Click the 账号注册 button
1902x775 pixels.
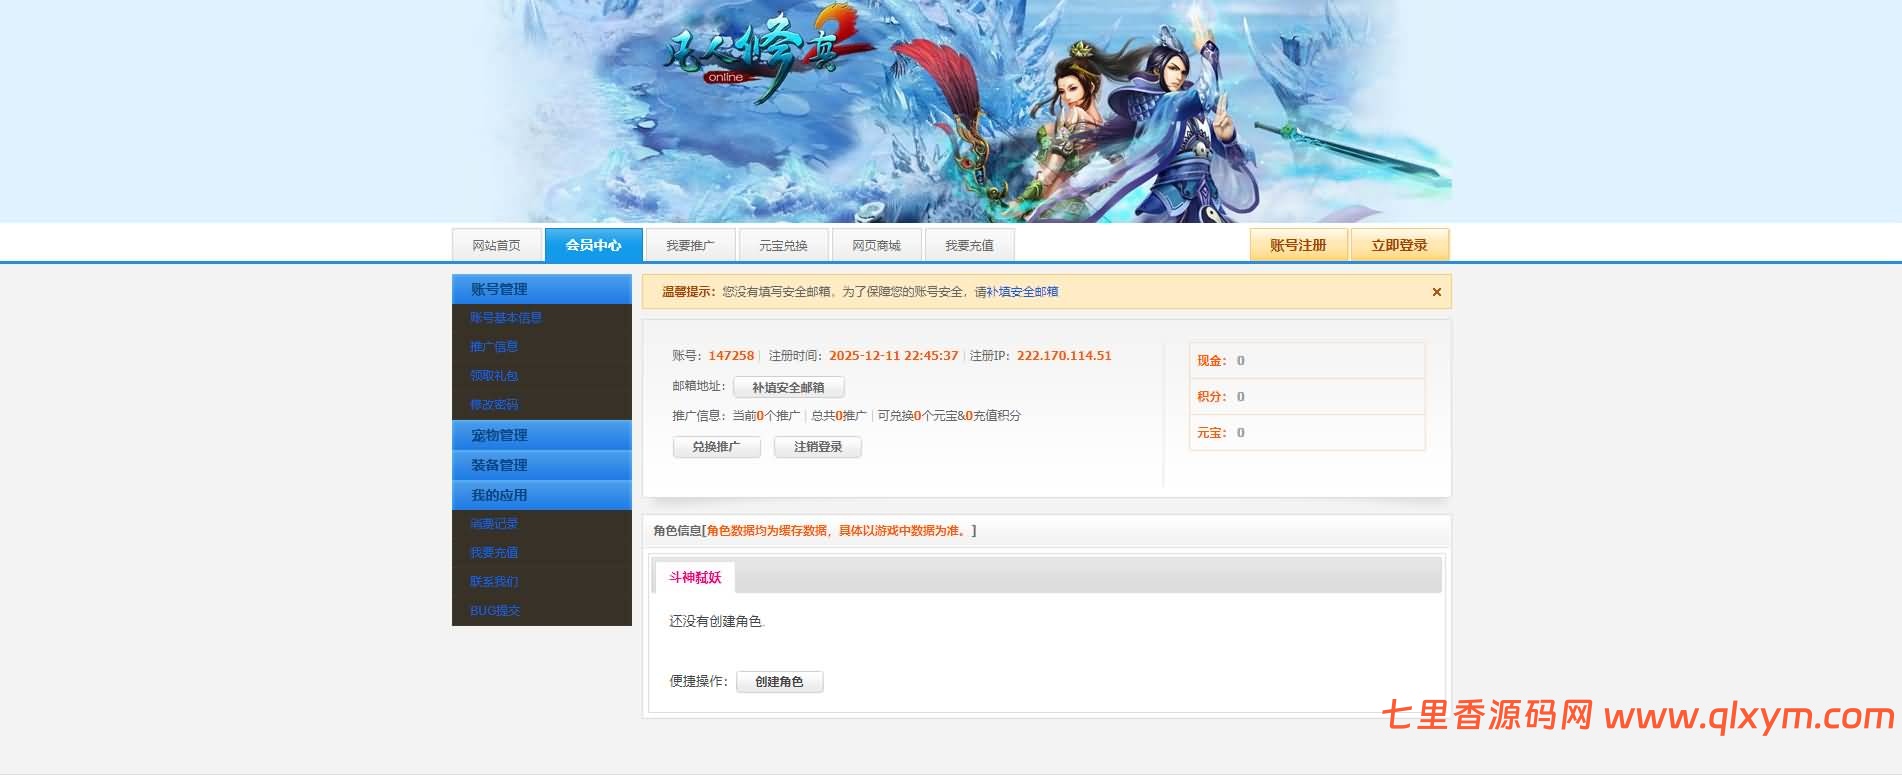(1298, 245)
